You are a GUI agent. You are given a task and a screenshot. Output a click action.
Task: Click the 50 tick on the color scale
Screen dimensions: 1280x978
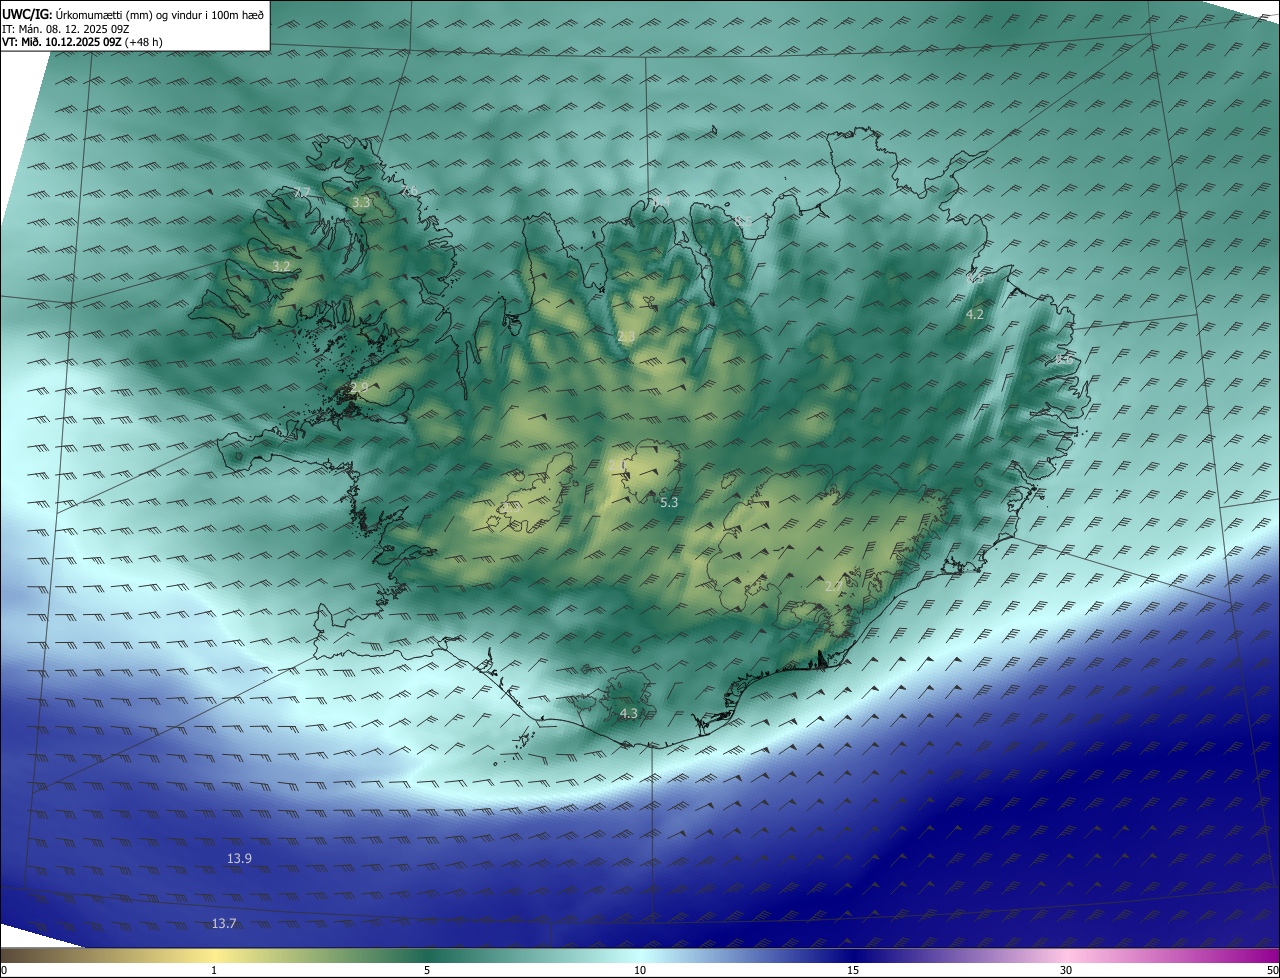[x=1273, y=970]
